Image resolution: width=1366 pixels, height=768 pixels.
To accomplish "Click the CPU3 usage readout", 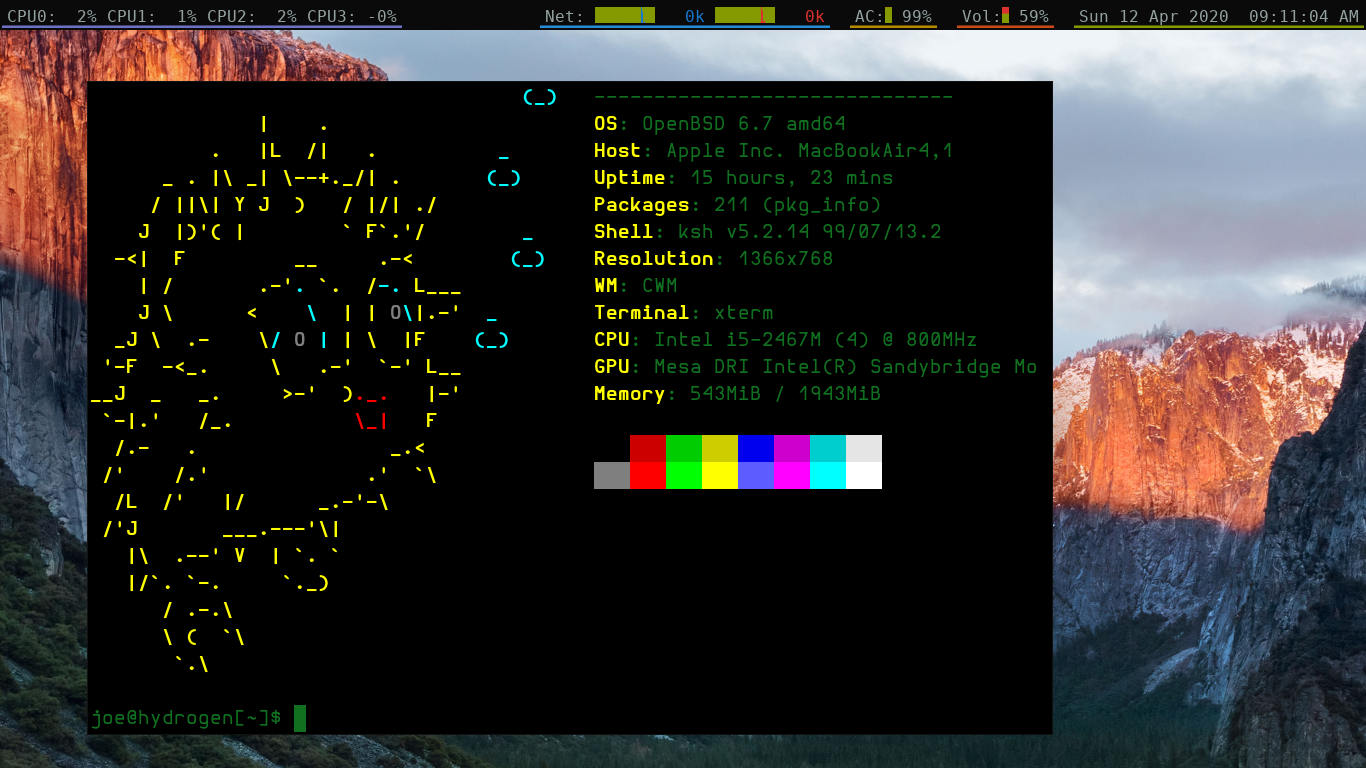I will (x=351, y=16).
